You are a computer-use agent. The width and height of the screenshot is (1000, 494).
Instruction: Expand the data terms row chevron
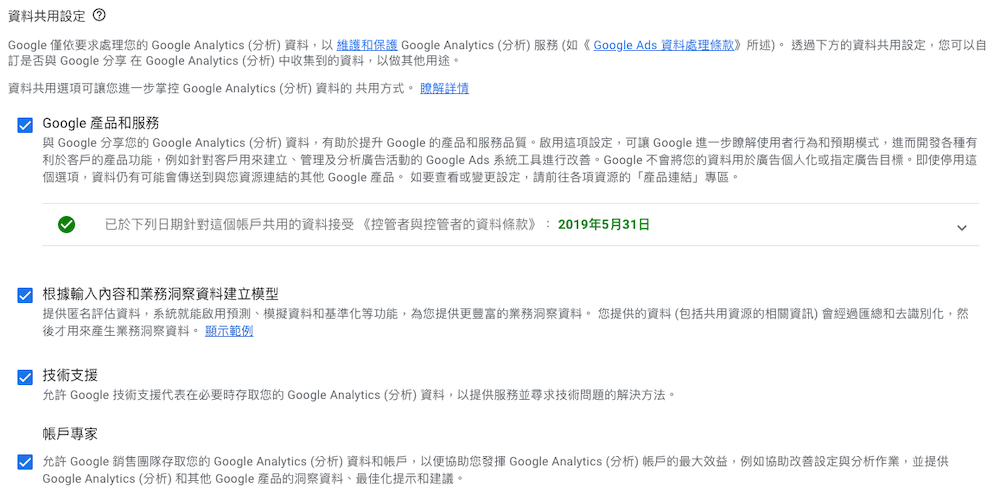tap(962, 228)
